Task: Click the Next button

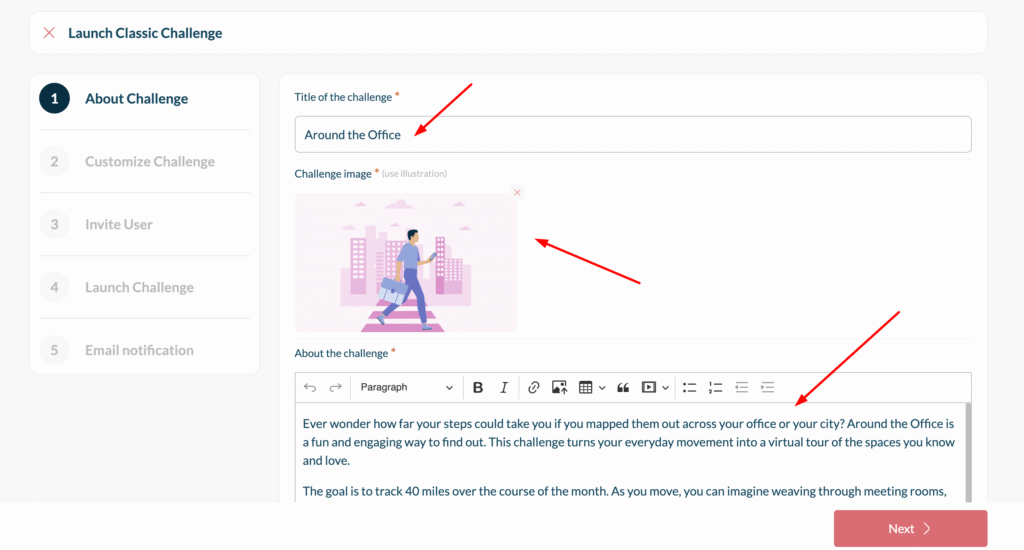Action: click(x=910, y=528)
